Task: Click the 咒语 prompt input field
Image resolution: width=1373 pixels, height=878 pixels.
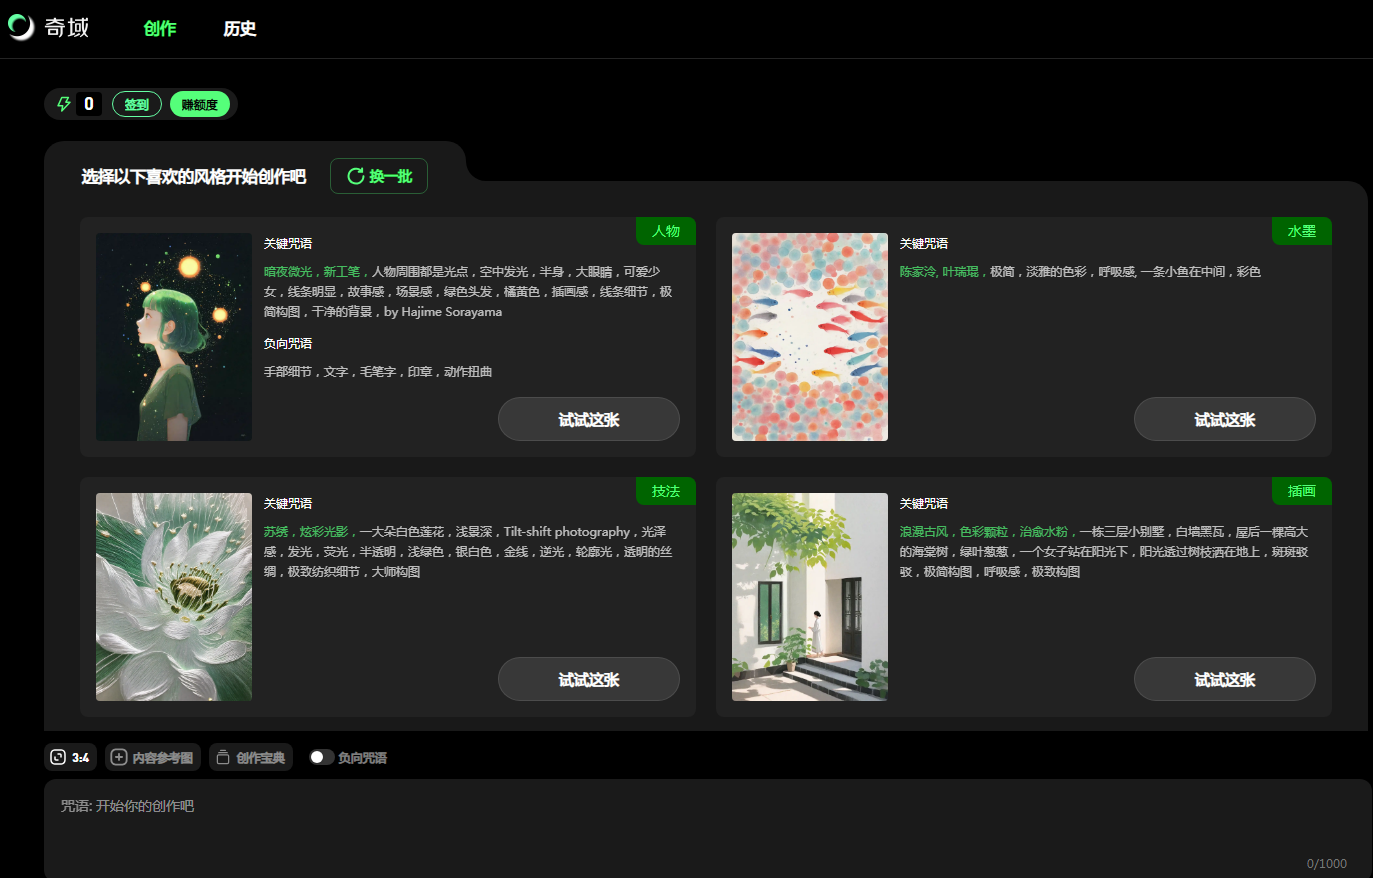Action: [x=700, y=825]
